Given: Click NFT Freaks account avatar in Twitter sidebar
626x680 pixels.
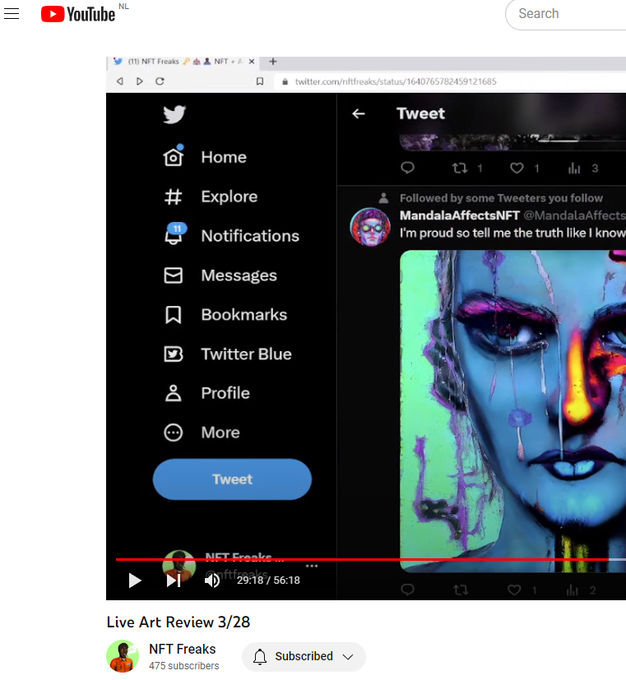Looking at the screenshot, I should click(x=179, y=566).
